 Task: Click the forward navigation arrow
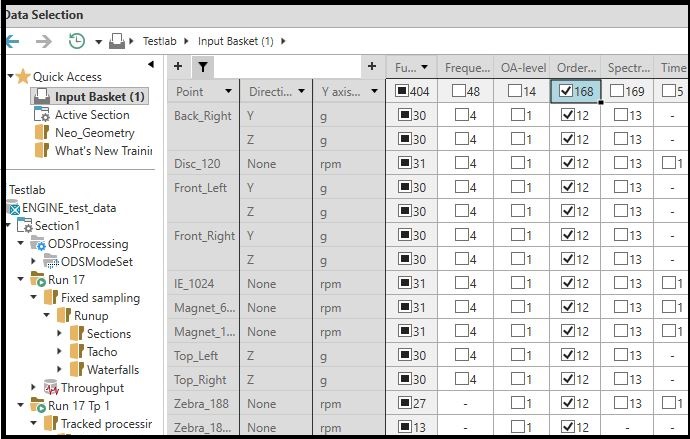(x=44, y=41)
